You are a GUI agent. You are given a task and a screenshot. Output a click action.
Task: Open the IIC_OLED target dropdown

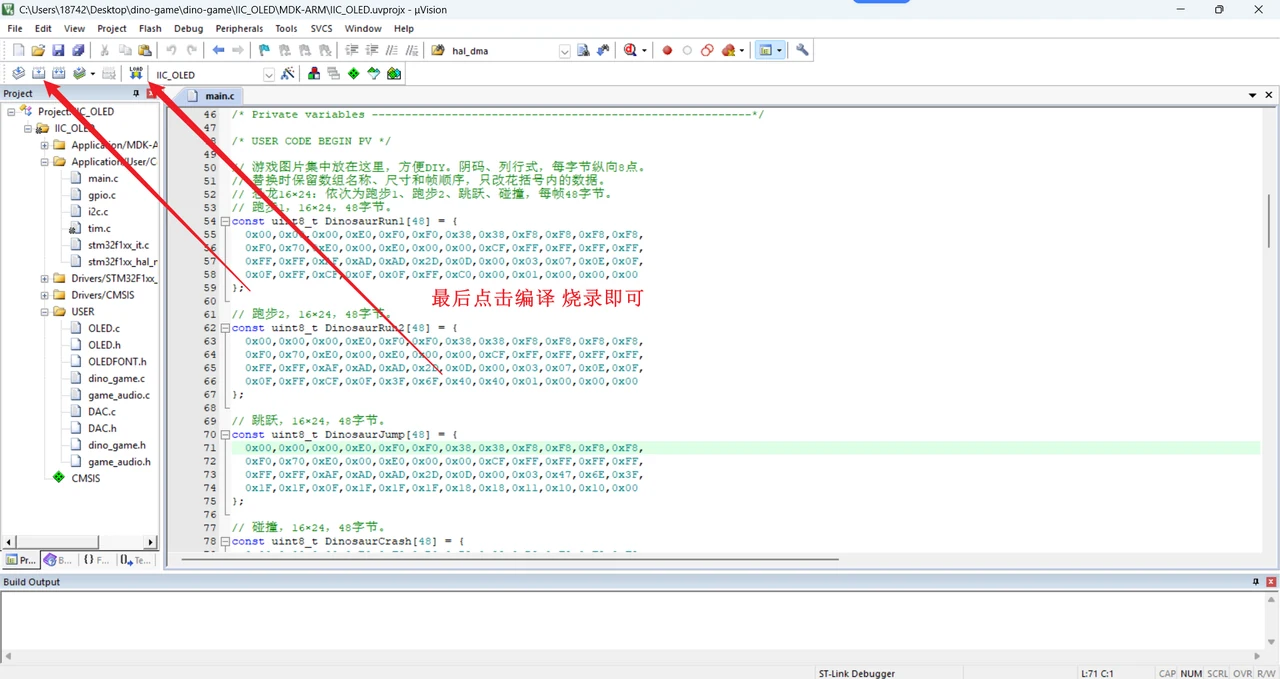coord(269,75)
